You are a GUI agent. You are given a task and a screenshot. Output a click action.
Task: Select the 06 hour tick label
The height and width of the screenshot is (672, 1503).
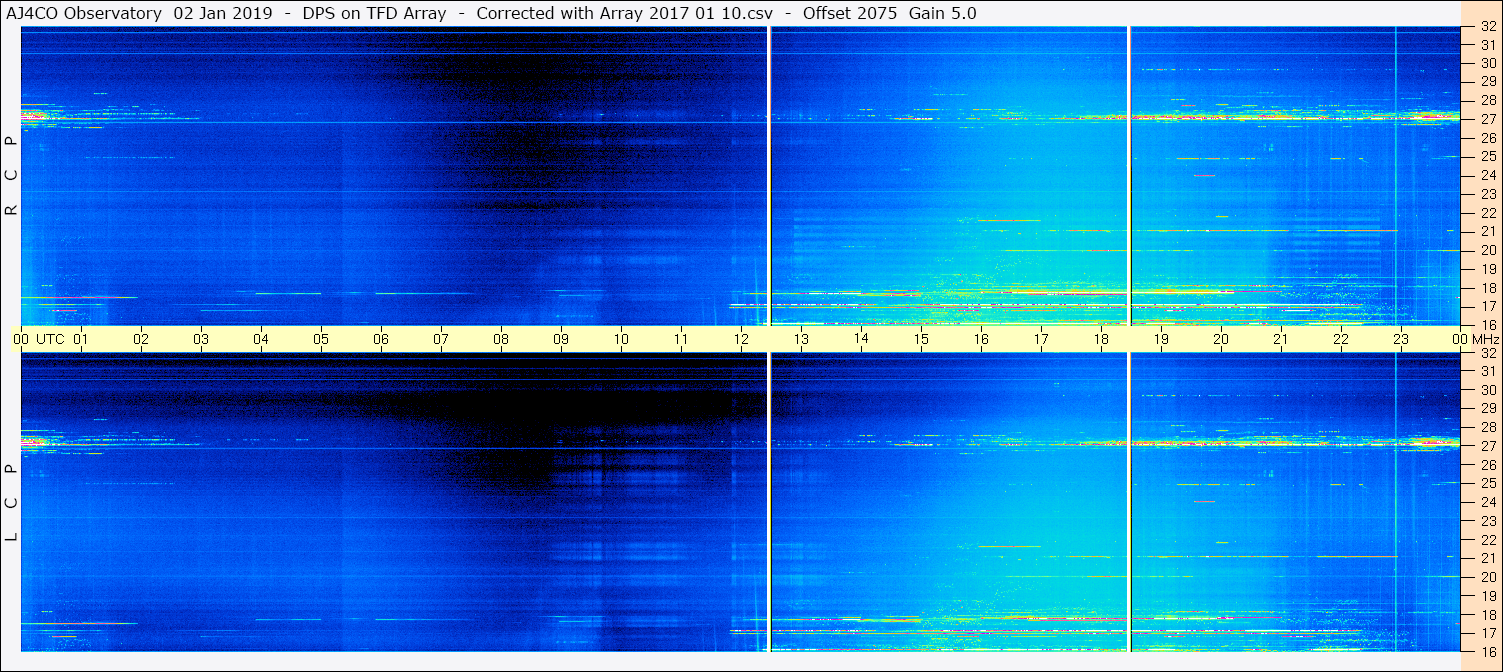[x=381, y=339]
